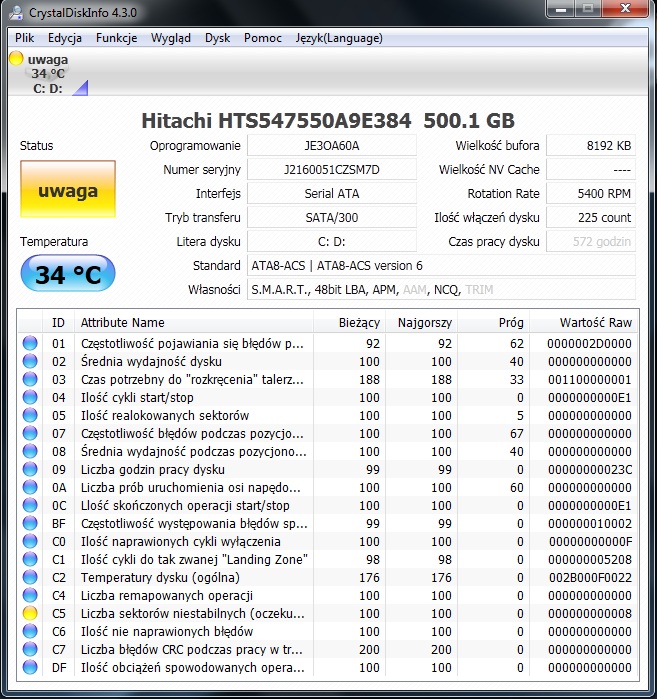Click the Najgorszy column header
This screenshot has height=699, width=657.
pos(422,322)
